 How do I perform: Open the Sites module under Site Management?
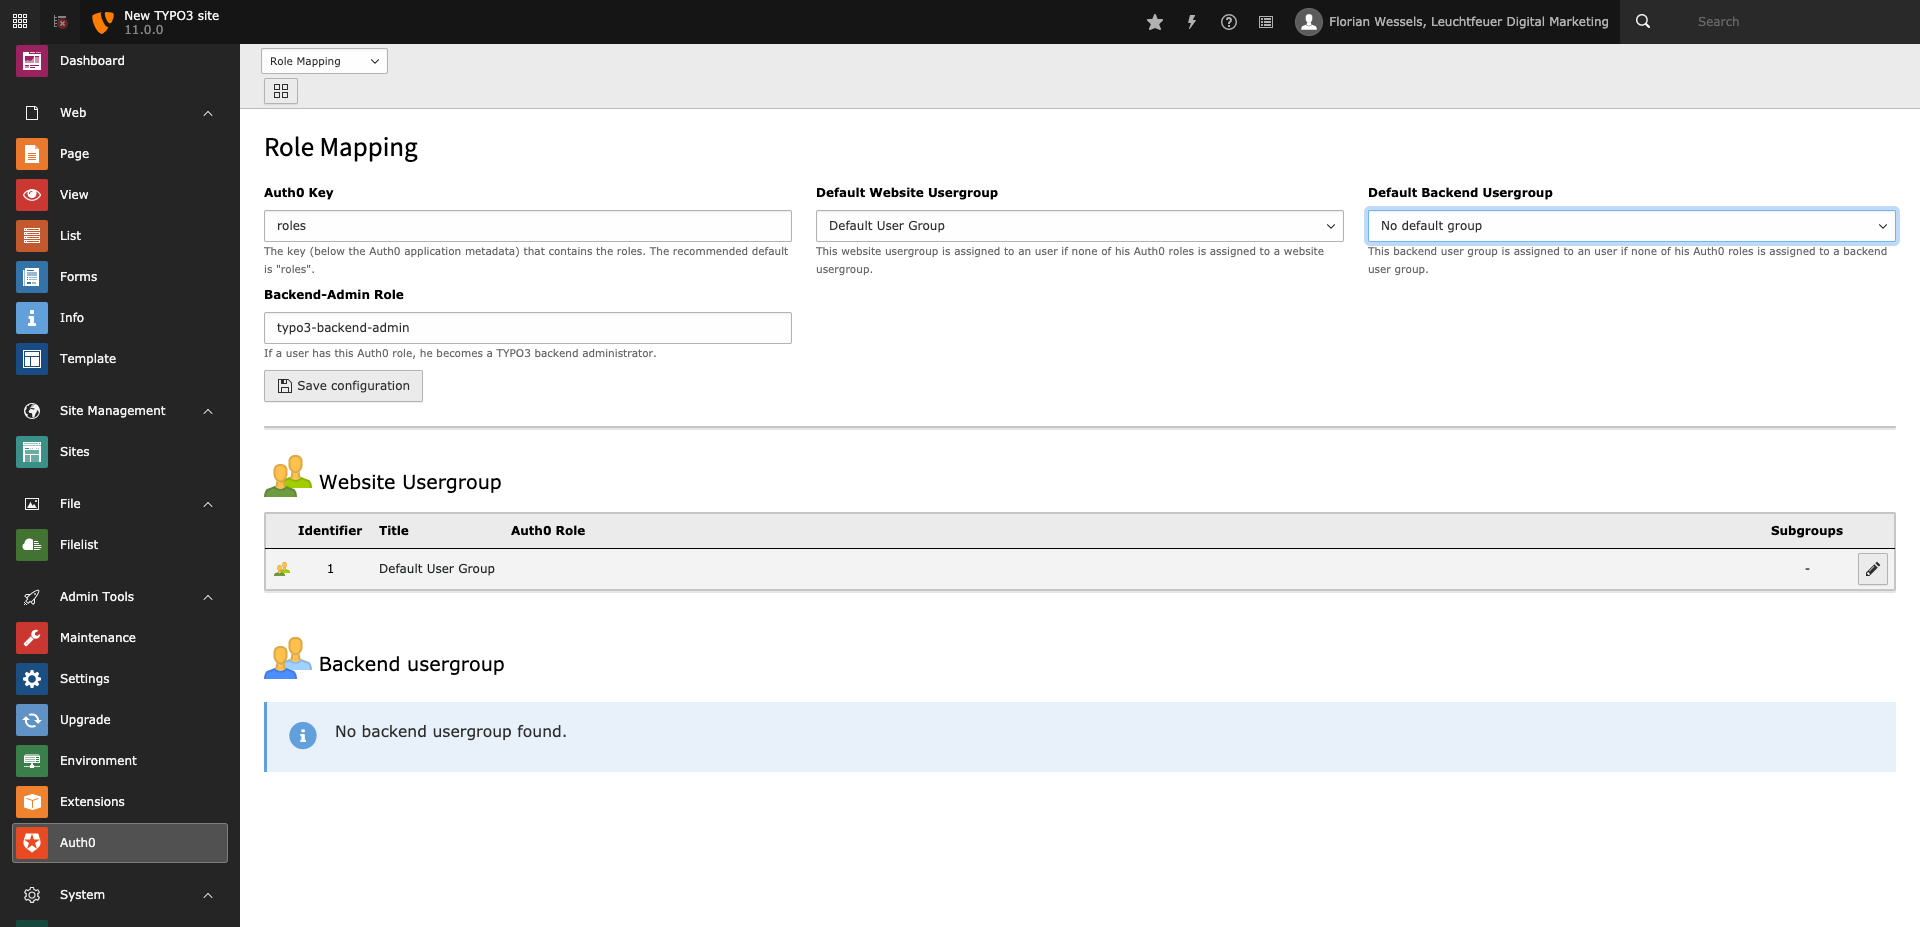pos(75,451)
